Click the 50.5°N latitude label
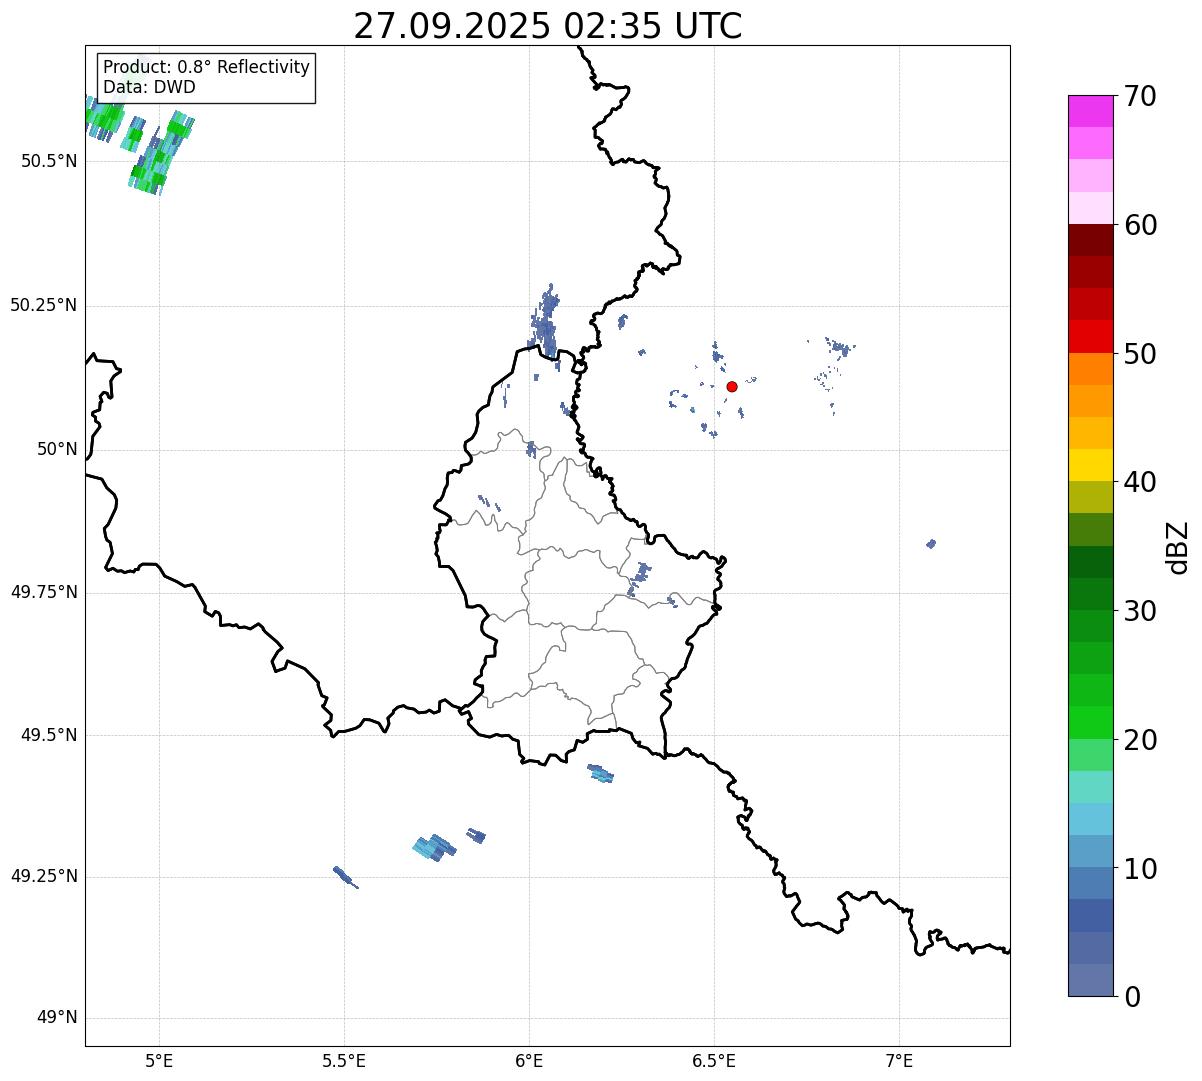Viewport: 1202px width, 1081px height. [x=48, y=161]
